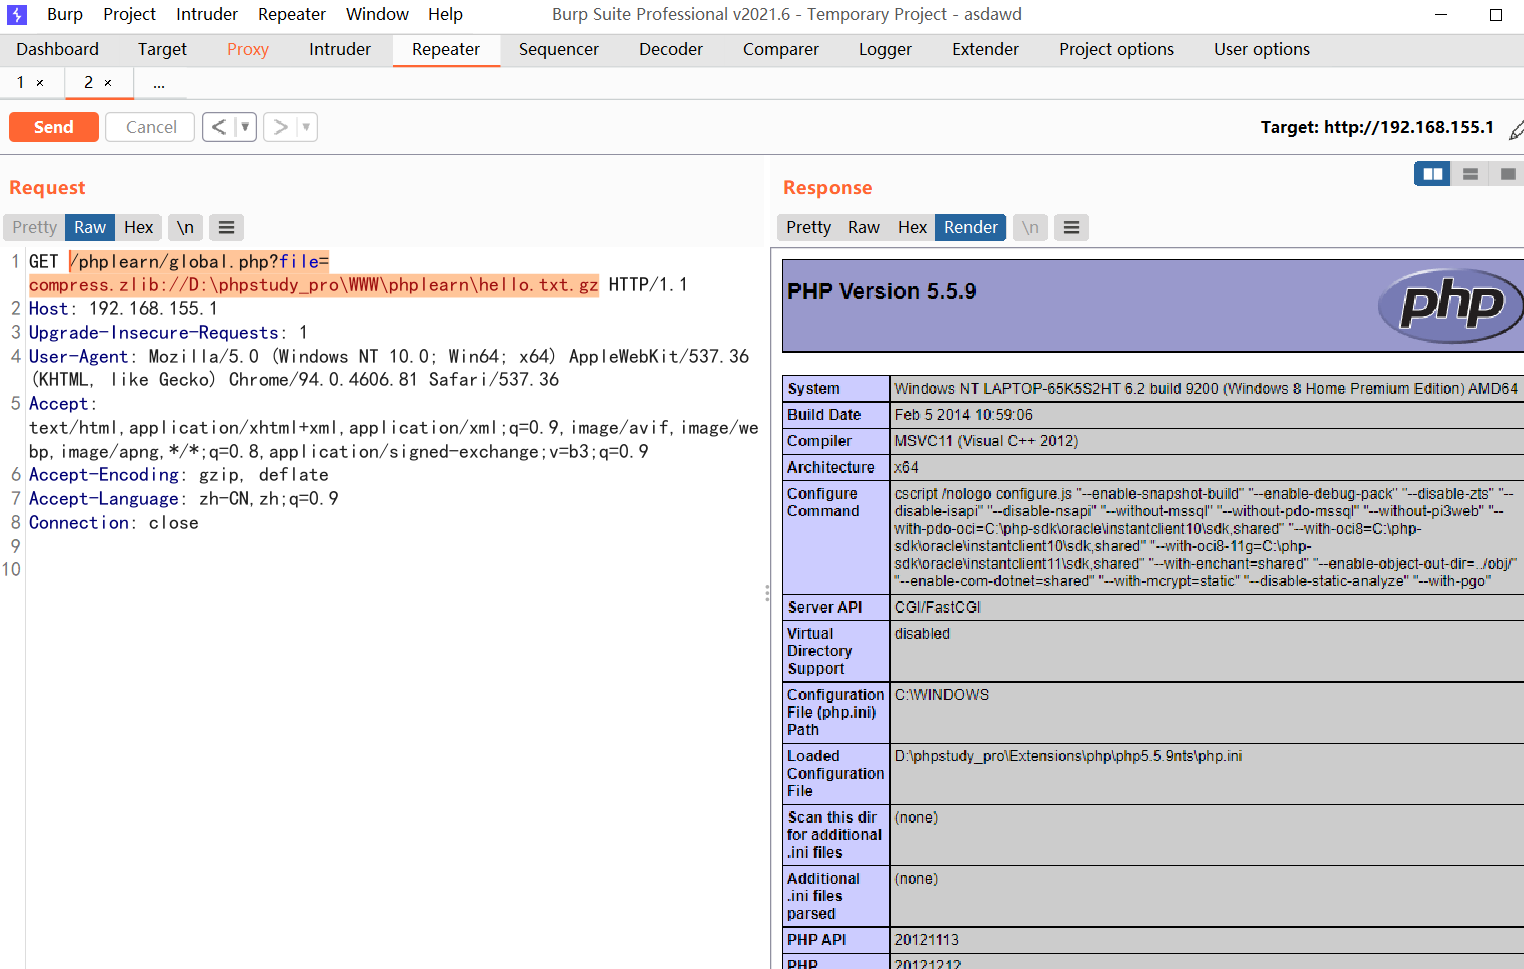Open the Repeater menu in menu bar

(292, 14)
